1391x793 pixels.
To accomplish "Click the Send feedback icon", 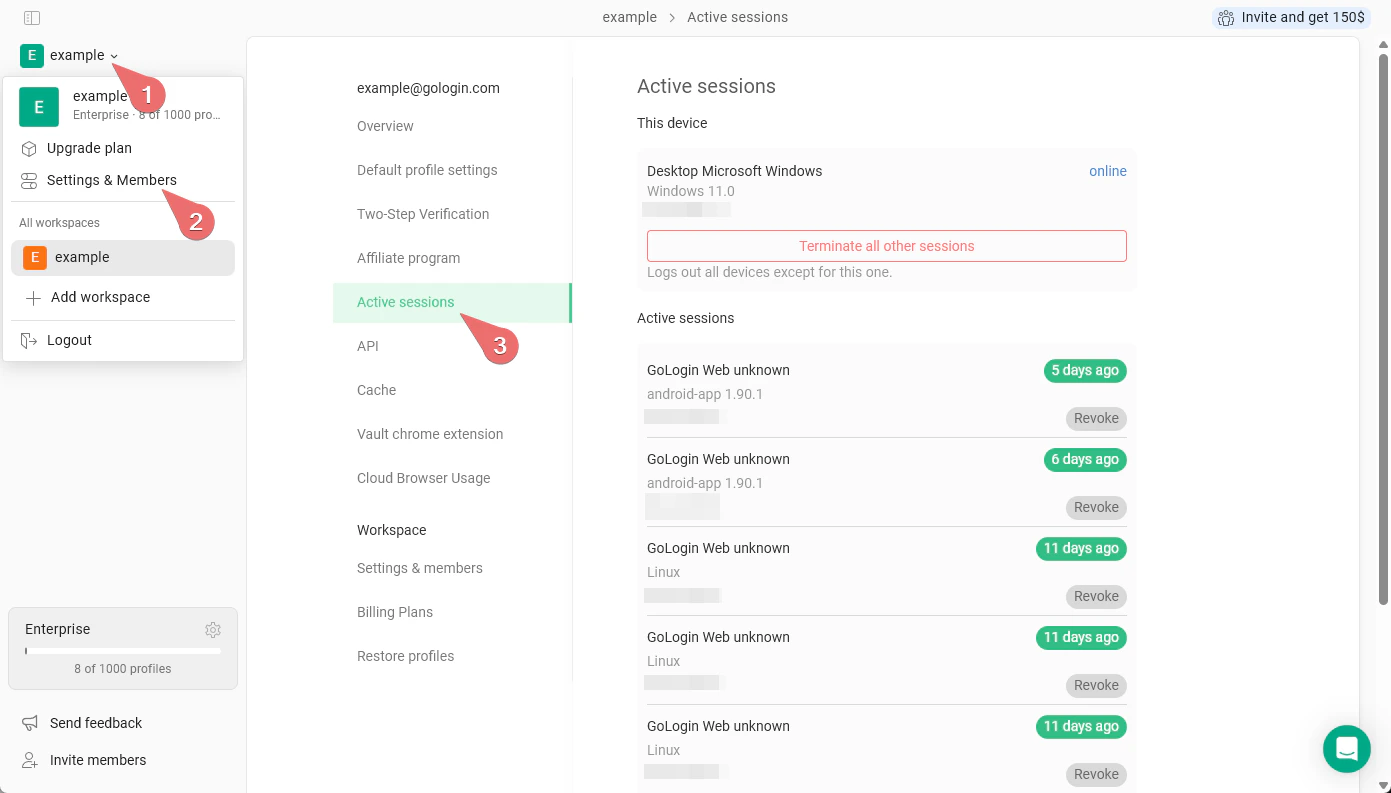I will point(29,723).
